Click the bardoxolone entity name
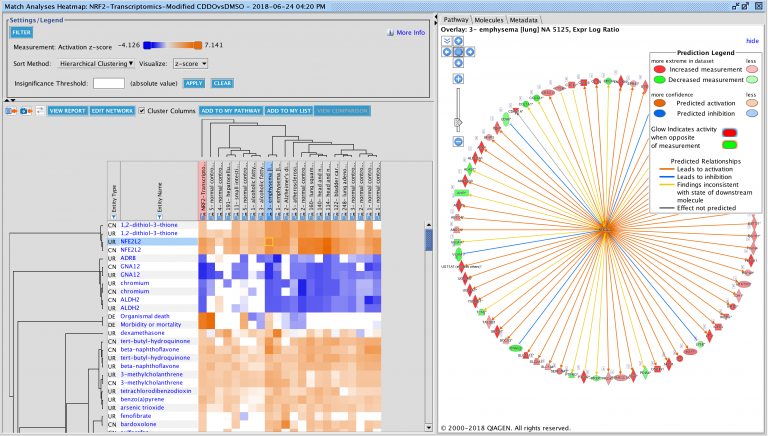Image resolution: width=768 pixels, height=436 pixels. [139, 424]
